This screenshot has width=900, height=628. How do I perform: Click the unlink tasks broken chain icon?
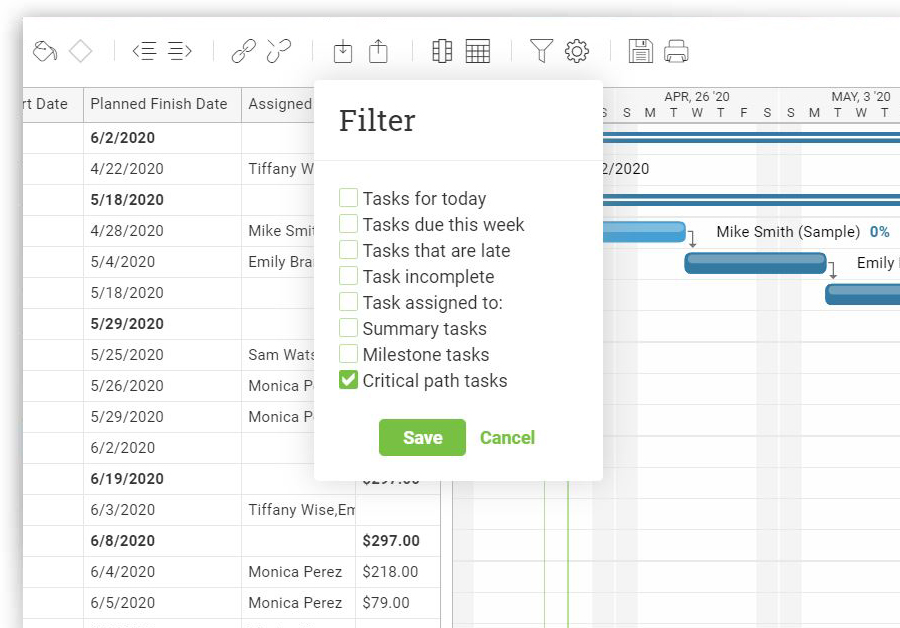pyautogui.click(x=279, y=51)
